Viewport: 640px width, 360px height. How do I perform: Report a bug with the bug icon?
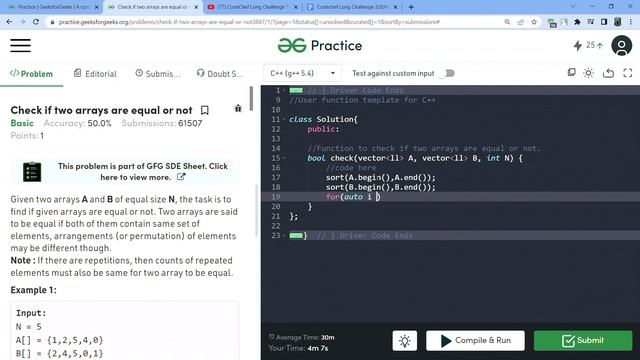click(x=238, y=108)
